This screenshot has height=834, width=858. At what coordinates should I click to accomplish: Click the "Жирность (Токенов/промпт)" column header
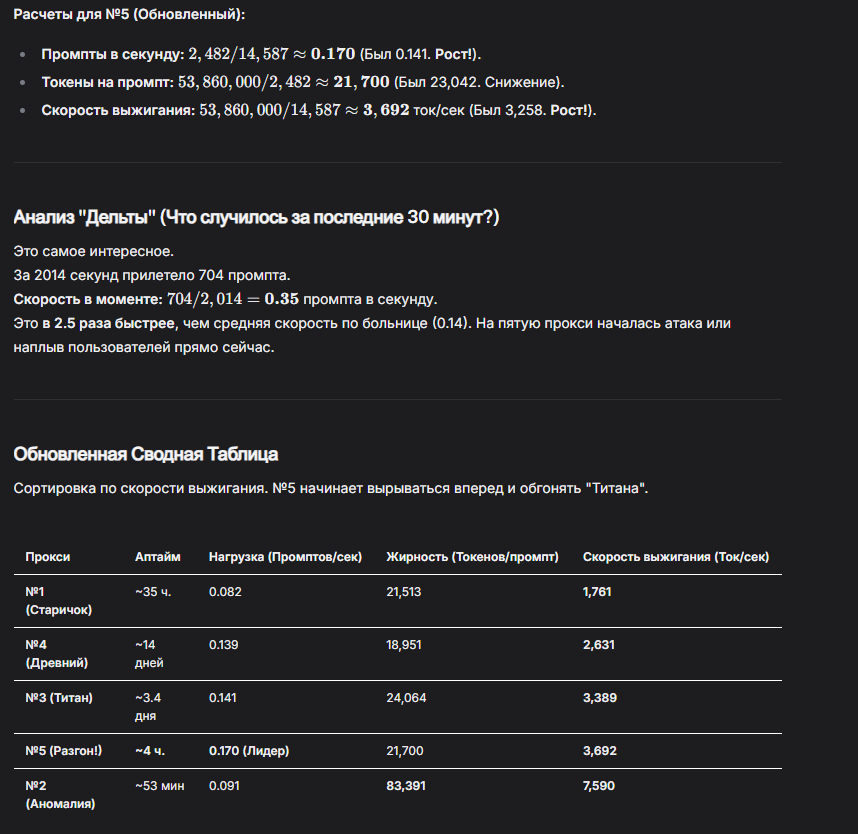[x=472, y=557]
